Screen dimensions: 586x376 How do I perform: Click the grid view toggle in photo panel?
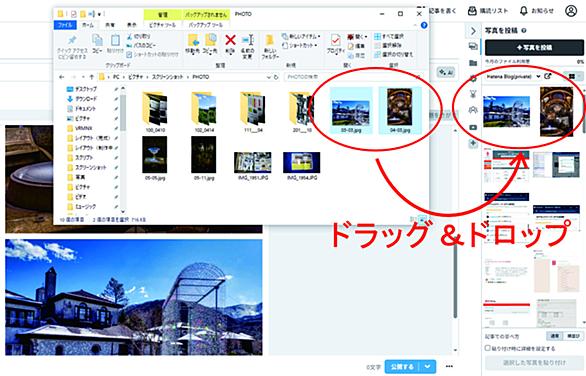(x=571, y=76)
